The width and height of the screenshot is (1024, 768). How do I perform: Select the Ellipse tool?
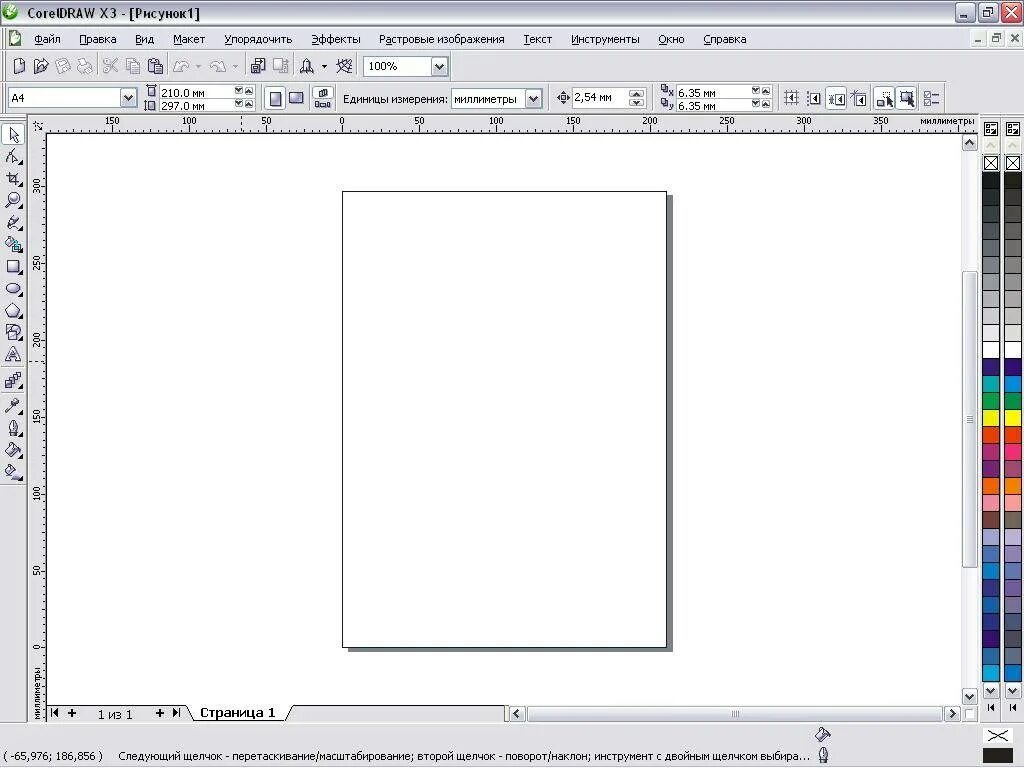[13, 289]
